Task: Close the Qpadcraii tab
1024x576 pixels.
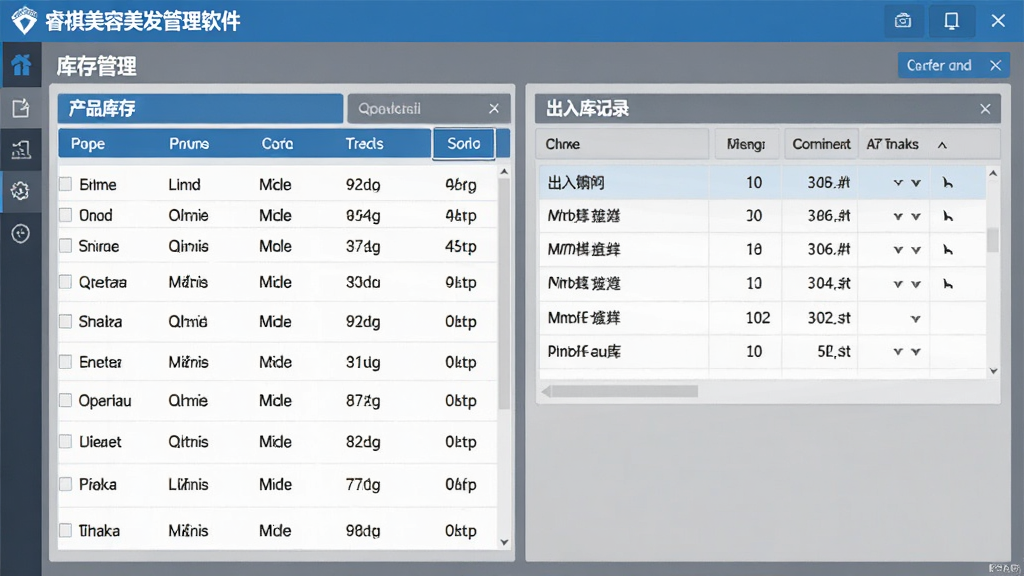Action: (x=494, y=108)
